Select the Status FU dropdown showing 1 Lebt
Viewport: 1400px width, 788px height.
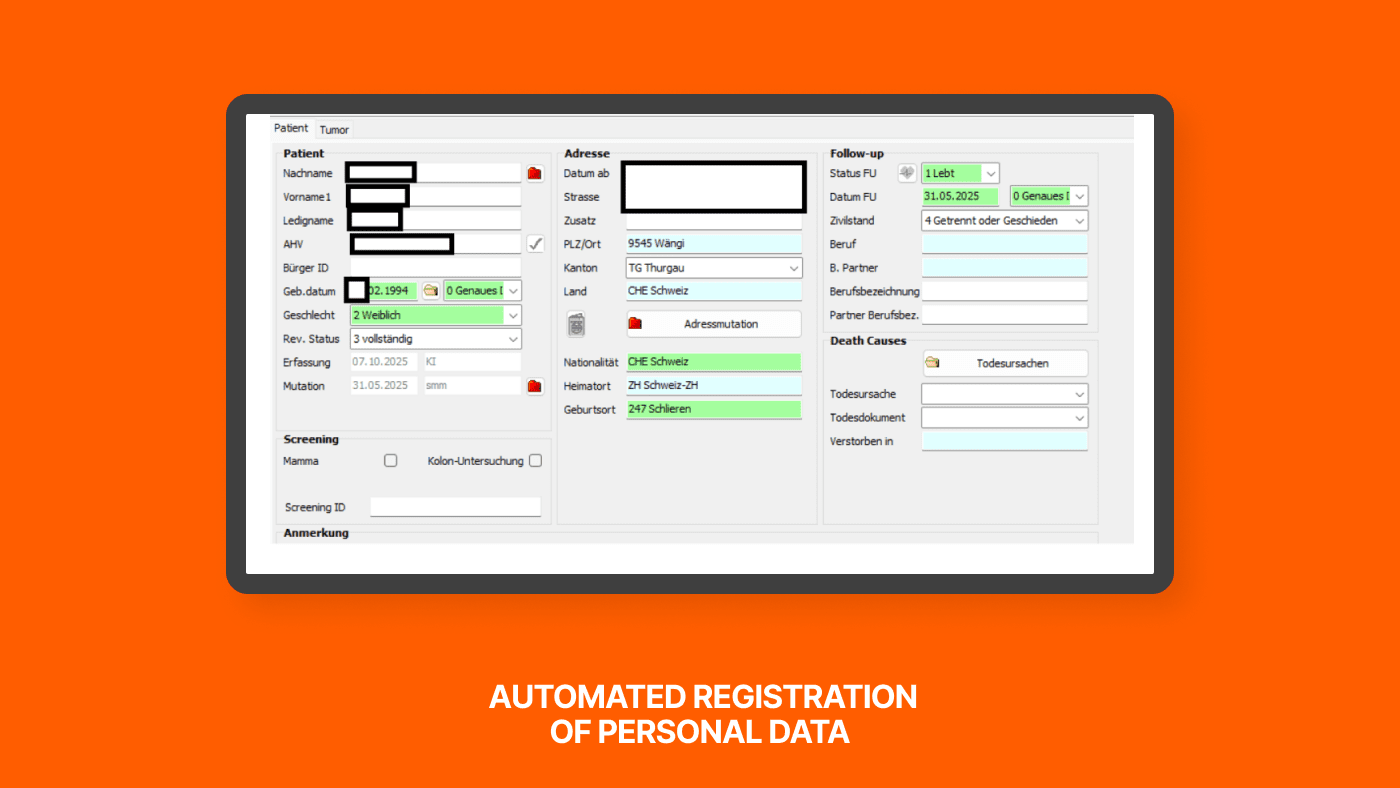click(959, 173)
